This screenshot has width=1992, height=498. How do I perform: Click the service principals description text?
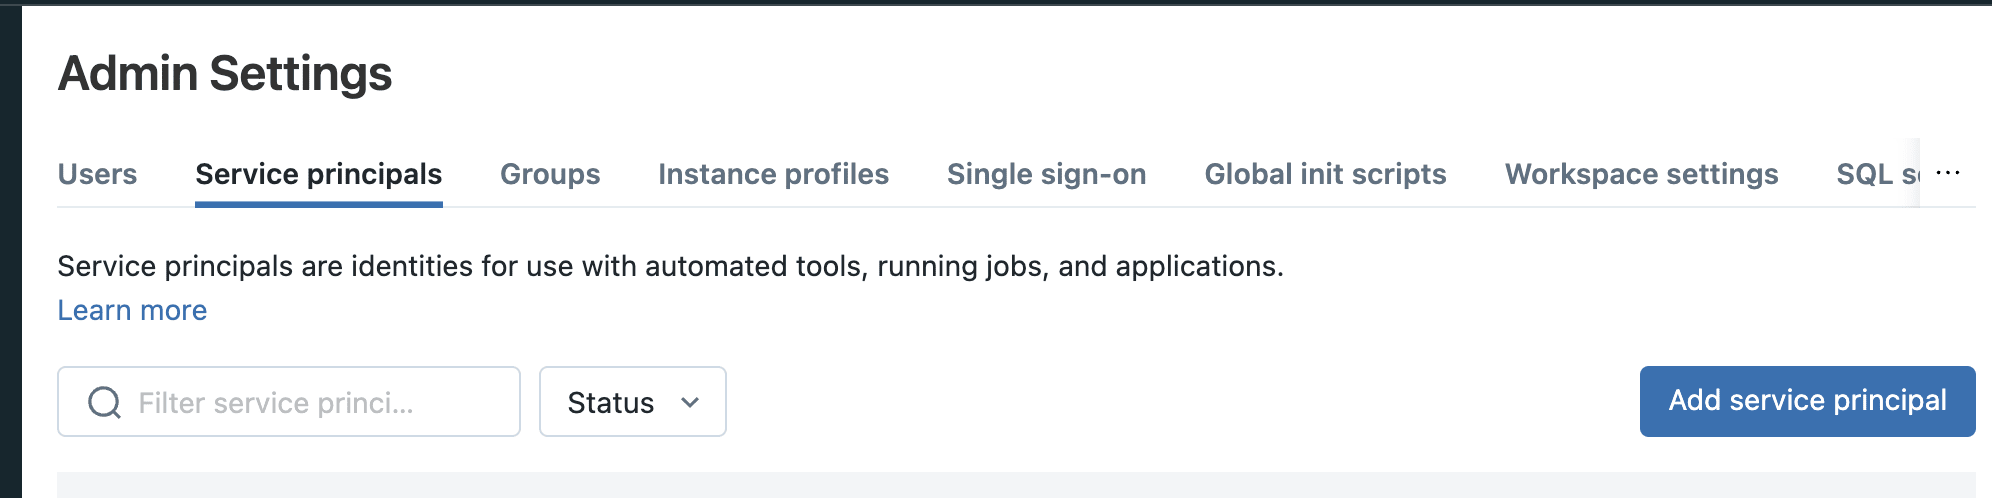(x=670, y=266)
